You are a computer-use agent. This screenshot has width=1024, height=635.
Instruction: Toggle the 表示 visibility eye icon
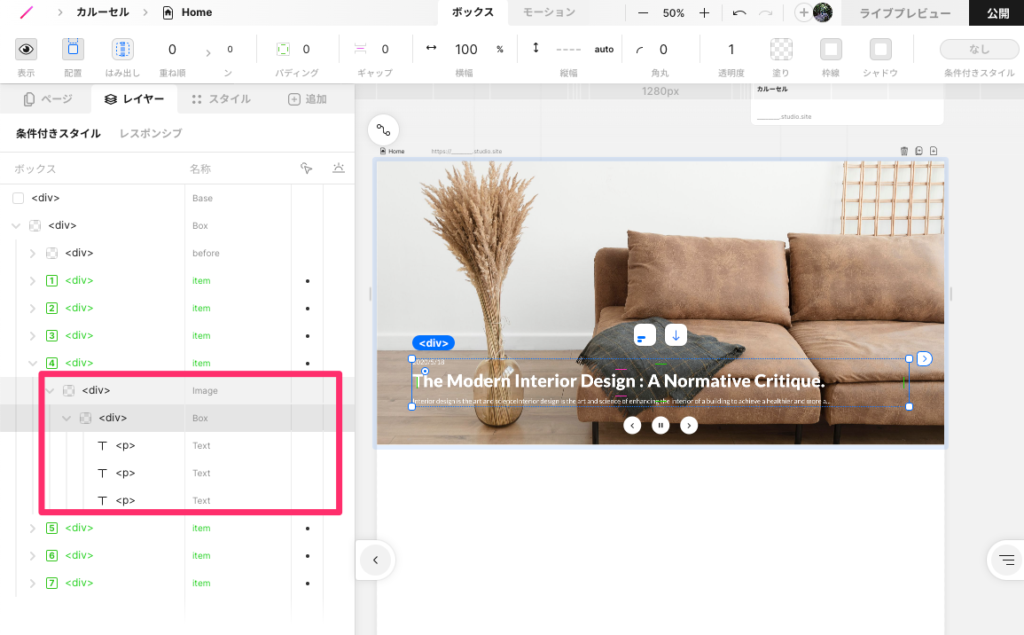(26, 49)
